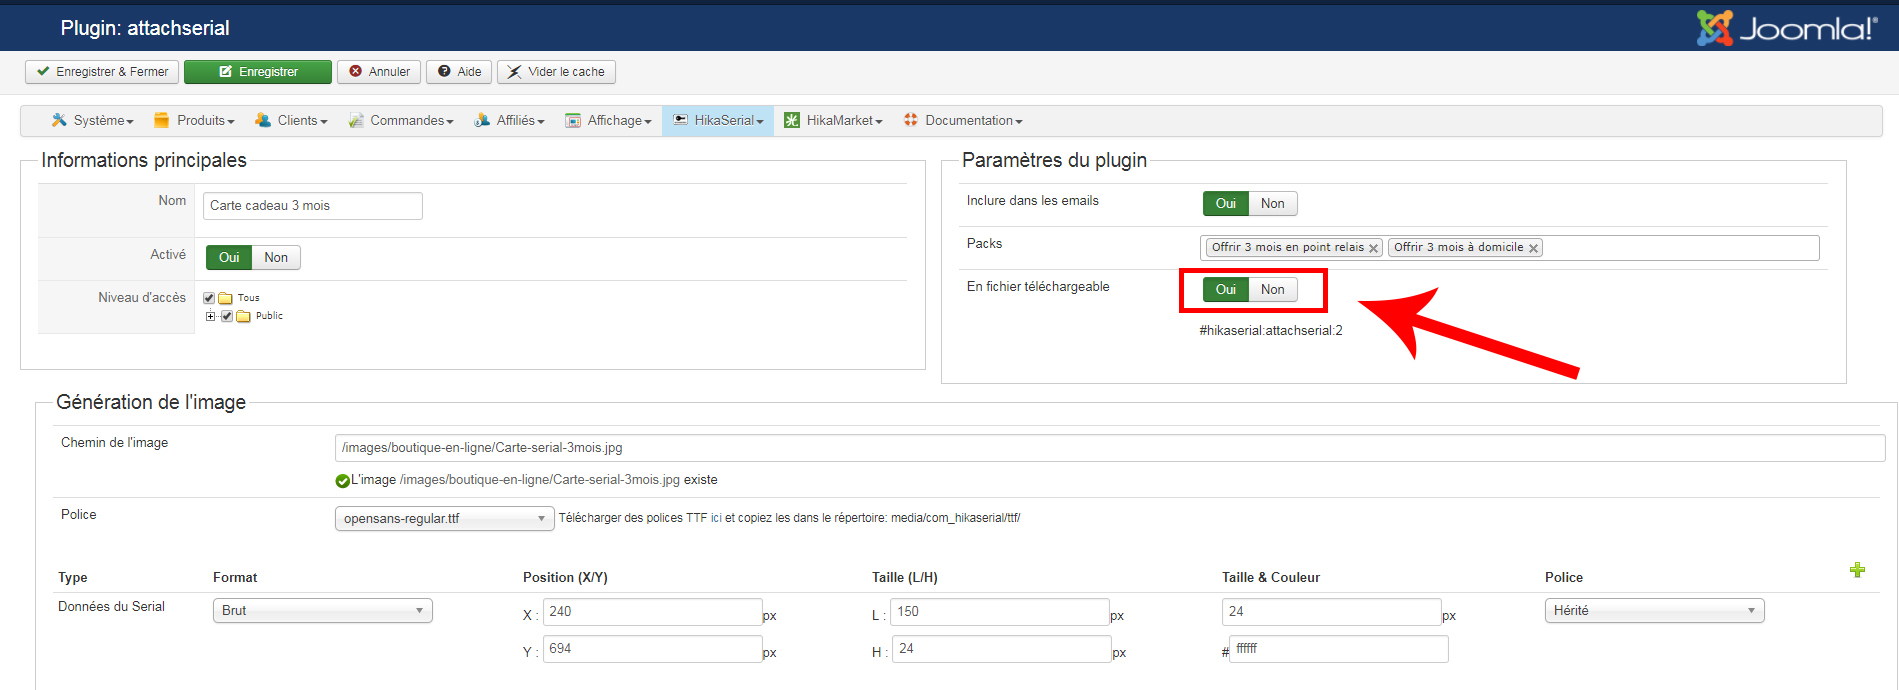Click the Aide help button
The image size is (1899, 690).
[460, 72]
